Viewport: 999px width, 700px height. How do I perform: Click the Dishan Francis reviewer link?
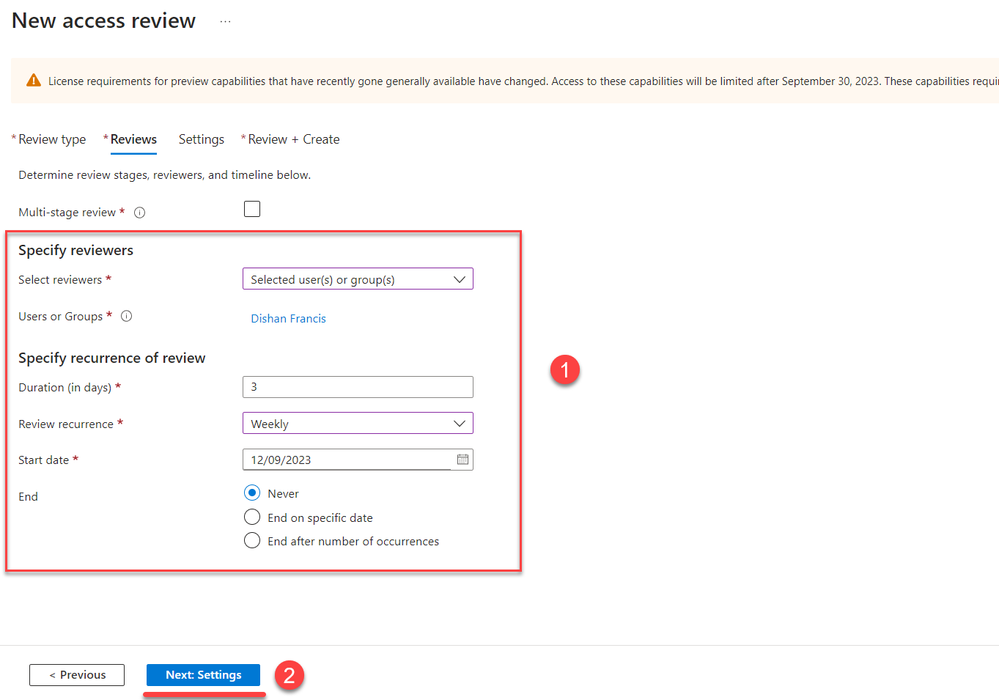(289, 318)
